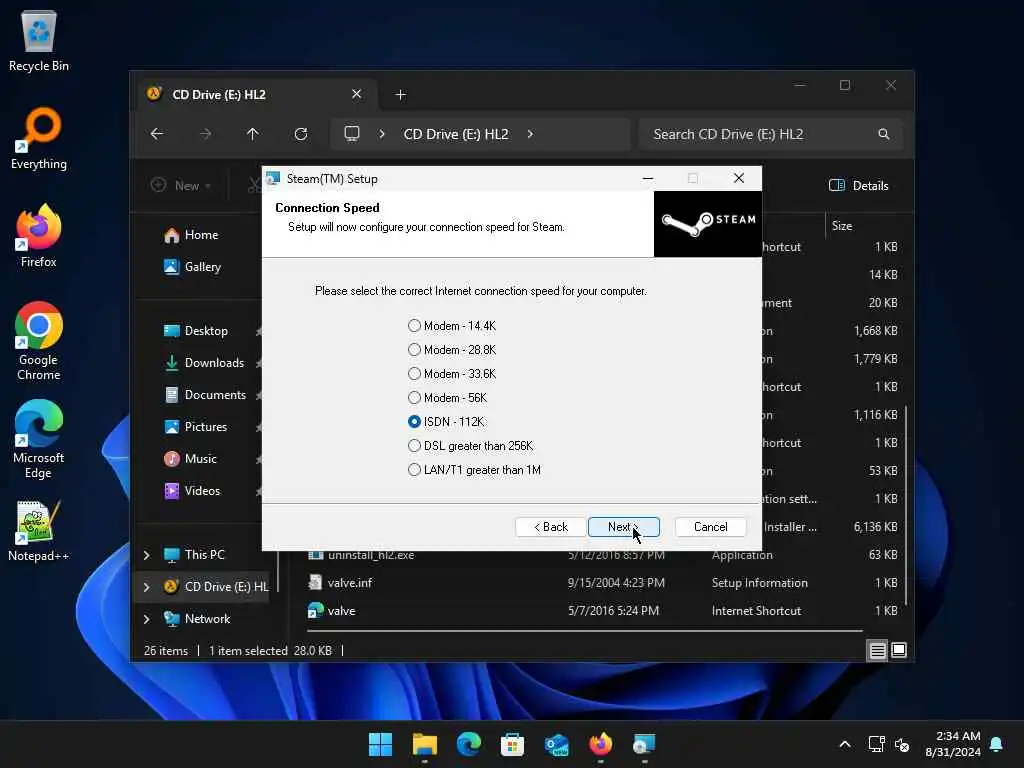Select Network in navigation pane
The width and height of the screenshot is (1024, 768).
click(207, 618)
